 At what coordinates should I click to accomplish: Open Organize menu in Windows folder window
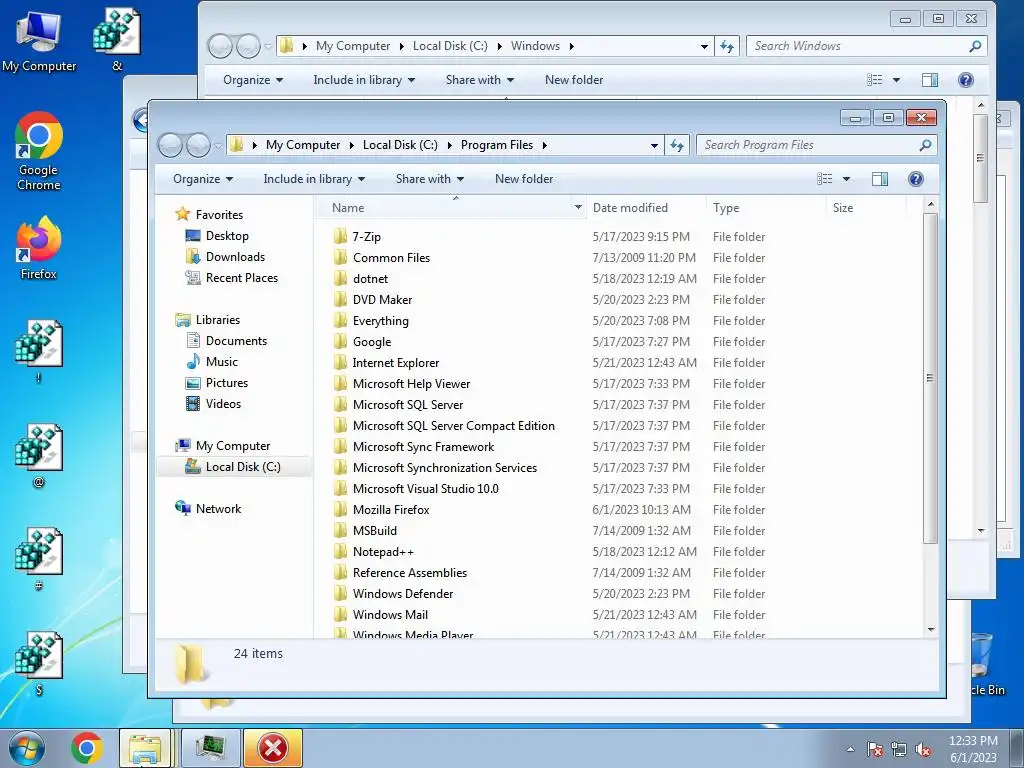point(253,80)
